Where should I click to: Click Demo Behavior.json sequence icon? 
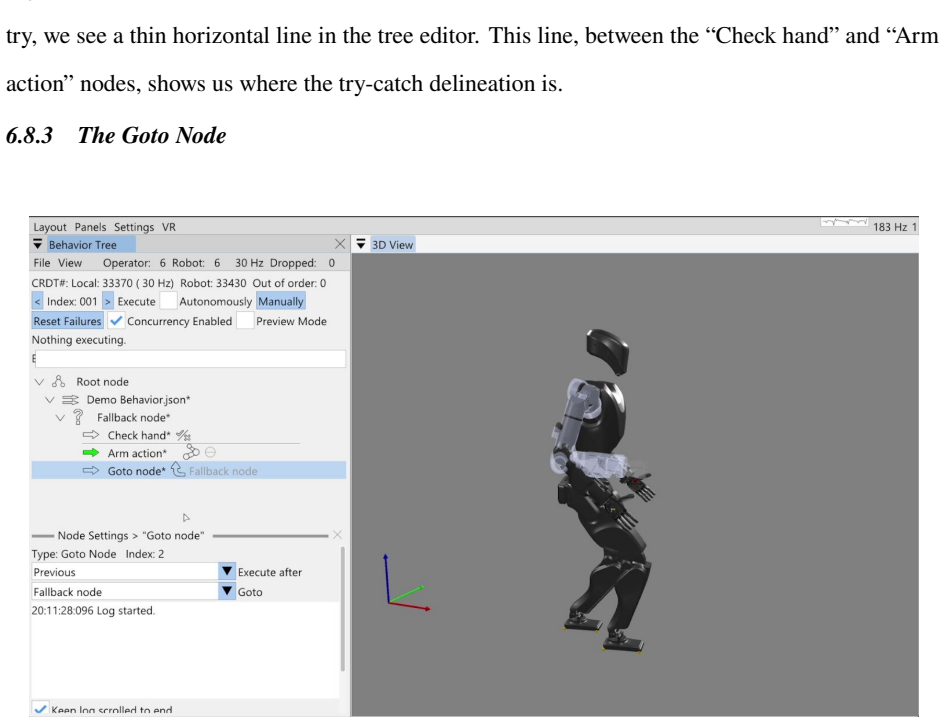pyautogui.click(x=71, y=399)
